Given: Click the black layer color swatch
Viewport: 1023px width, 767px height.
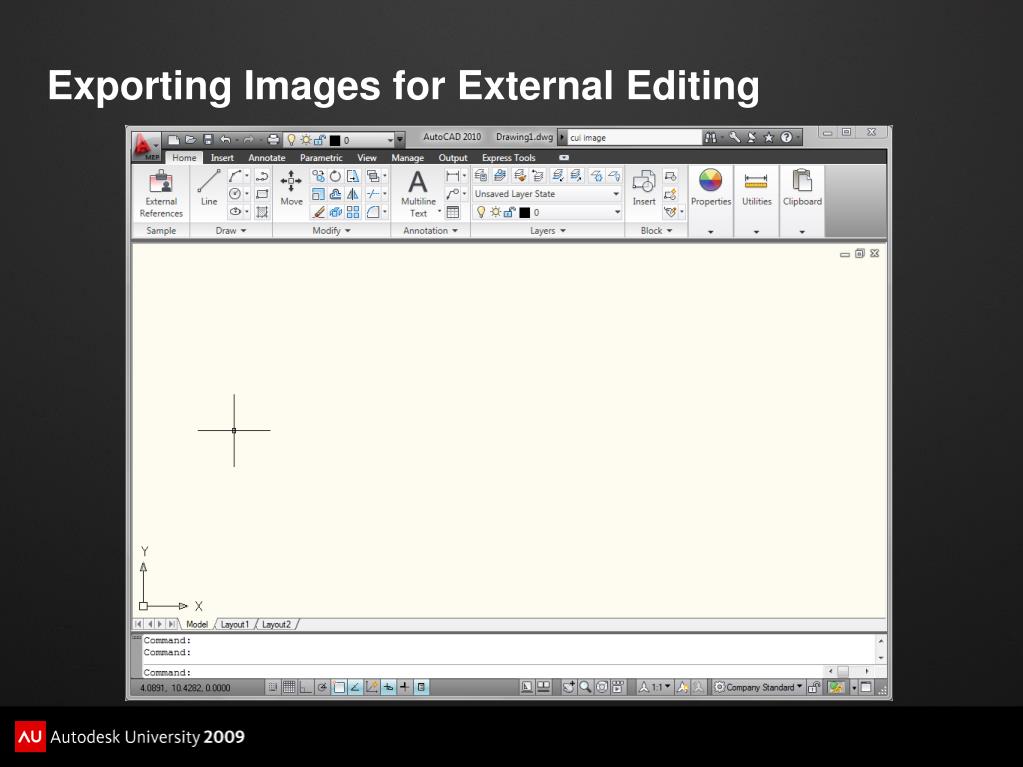Looking at the screenshot, I should [x=524, y=212].
